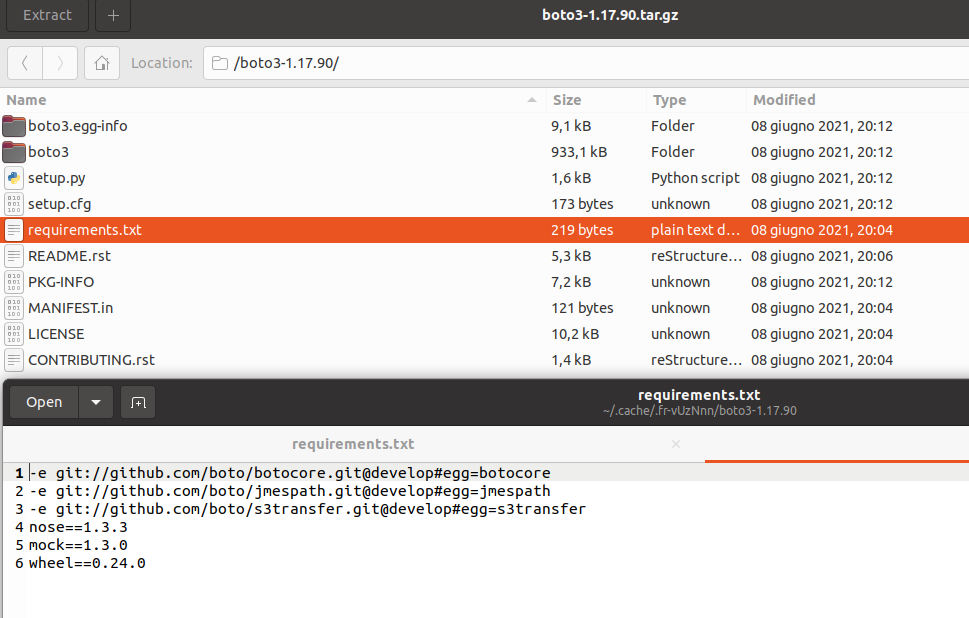Click the requirements.txt file name in list
This screenshot has height=618, width=969.
point(85,230)
